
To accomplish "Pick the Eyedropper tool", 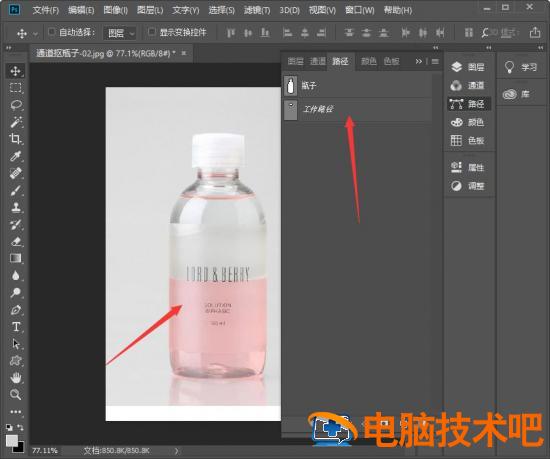I will (16, 156).
